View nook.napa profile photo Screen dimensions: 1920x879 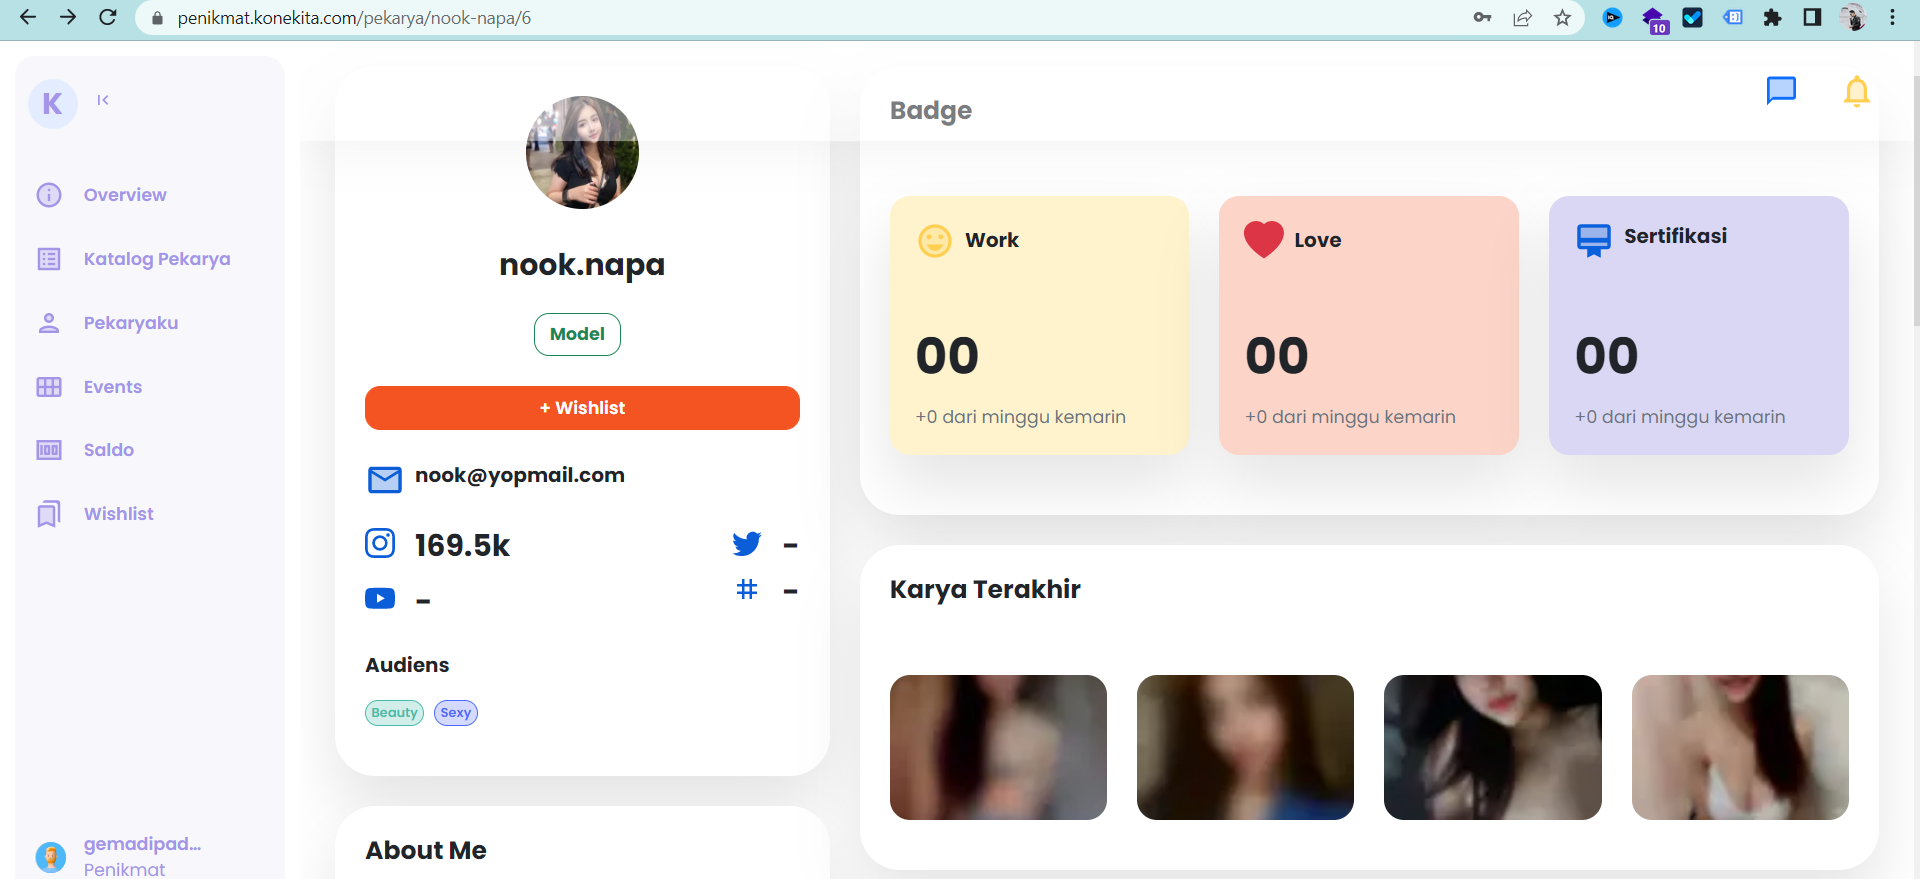[x=582, y=152]
